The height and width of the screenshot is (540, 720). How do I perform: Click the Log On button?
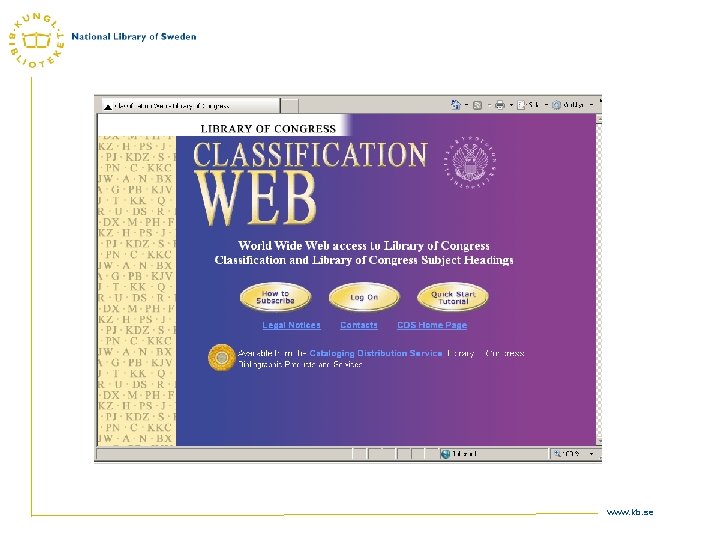click(x=364, y=297)
